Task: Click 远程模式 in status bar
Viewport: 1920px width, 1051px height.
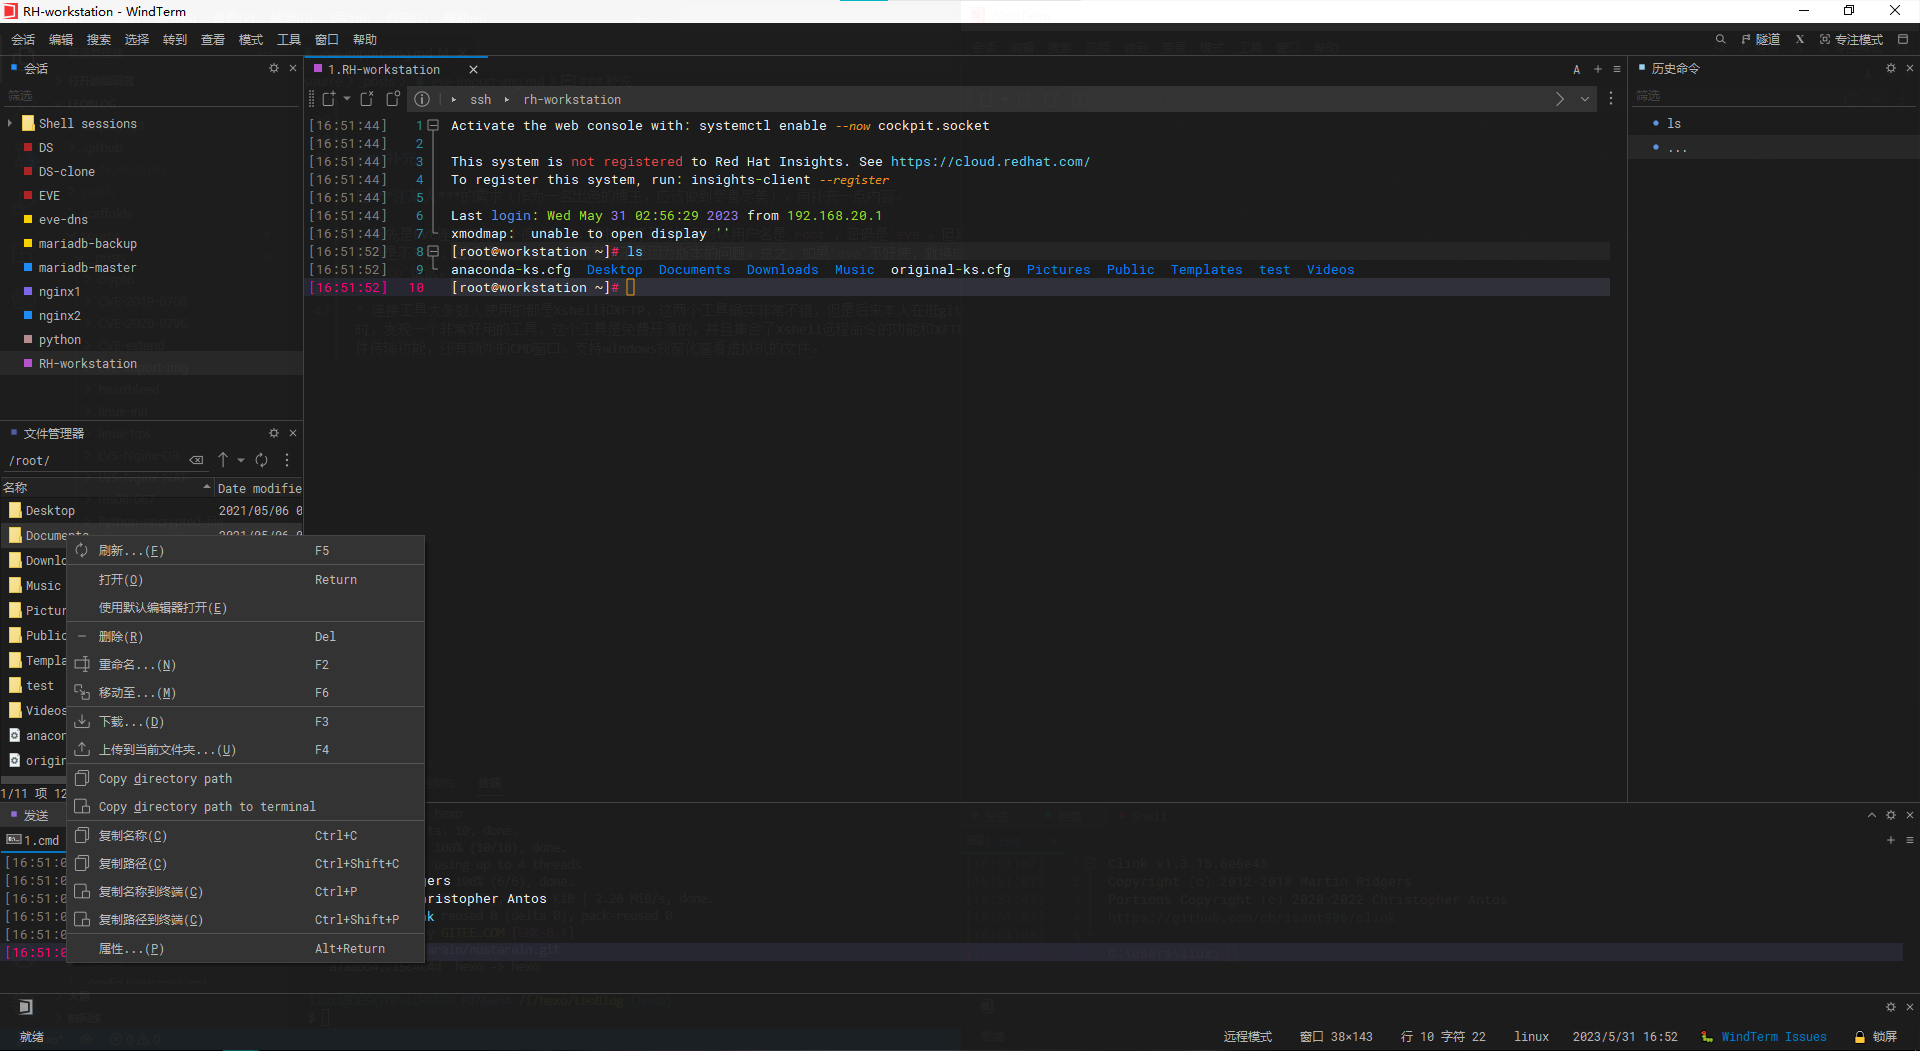Action: click(1247, 1037)
